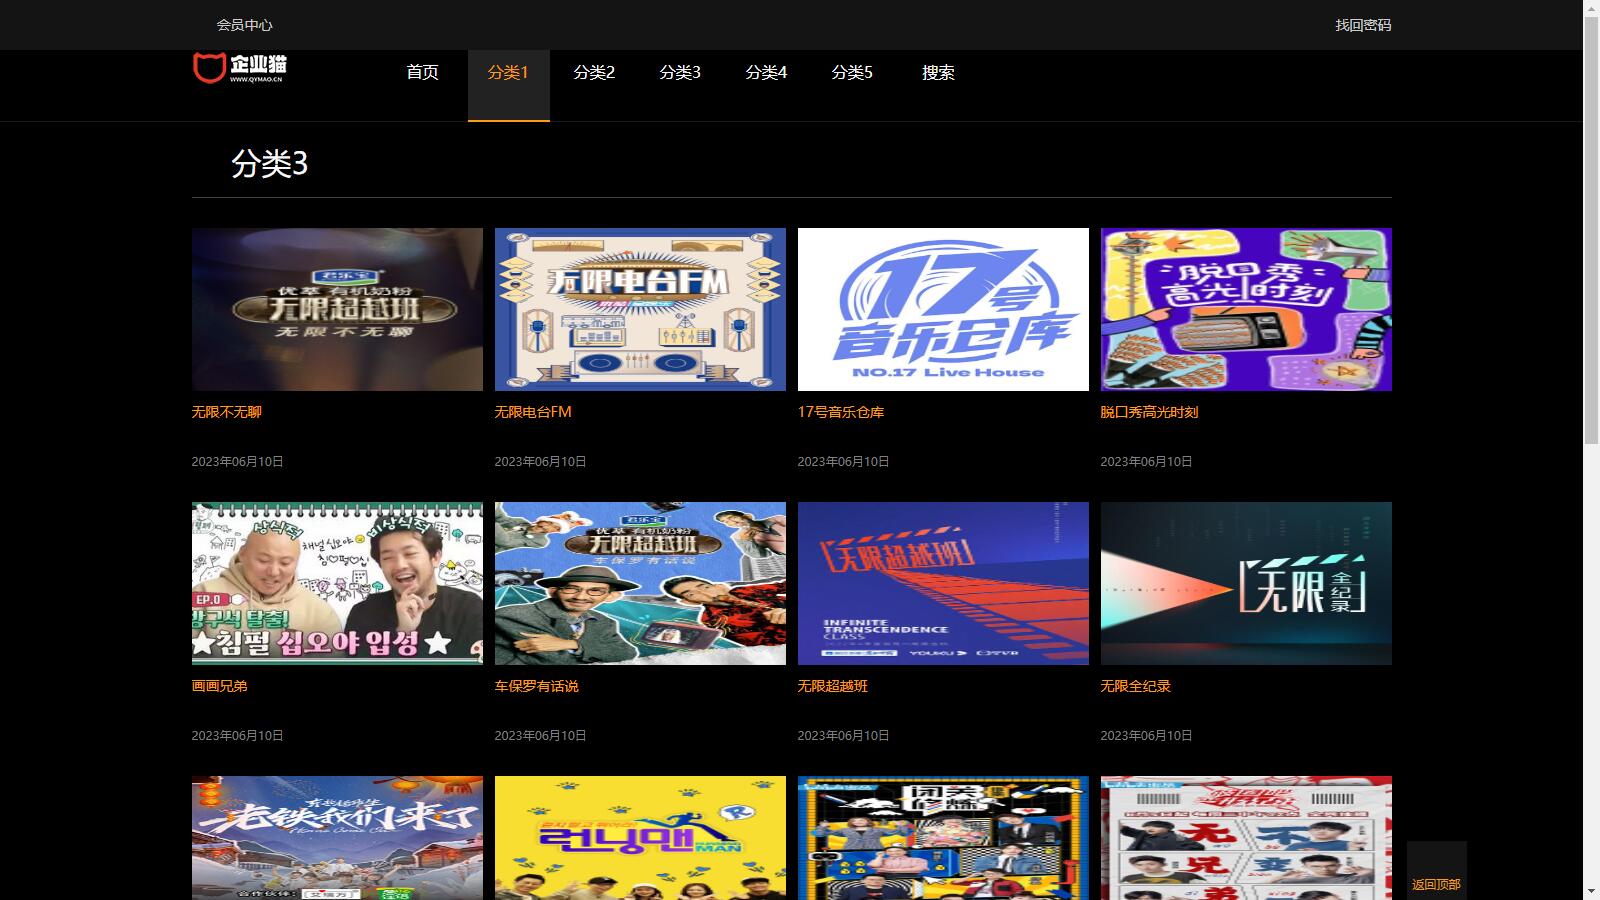This screenshot has width=1600, height=900.
Task: Open the 找回密码 link
Action: tap(1363, 25)
